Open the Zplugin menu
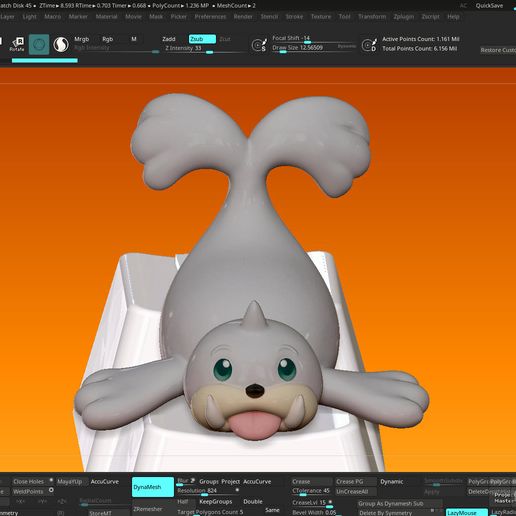 point(404,16)
